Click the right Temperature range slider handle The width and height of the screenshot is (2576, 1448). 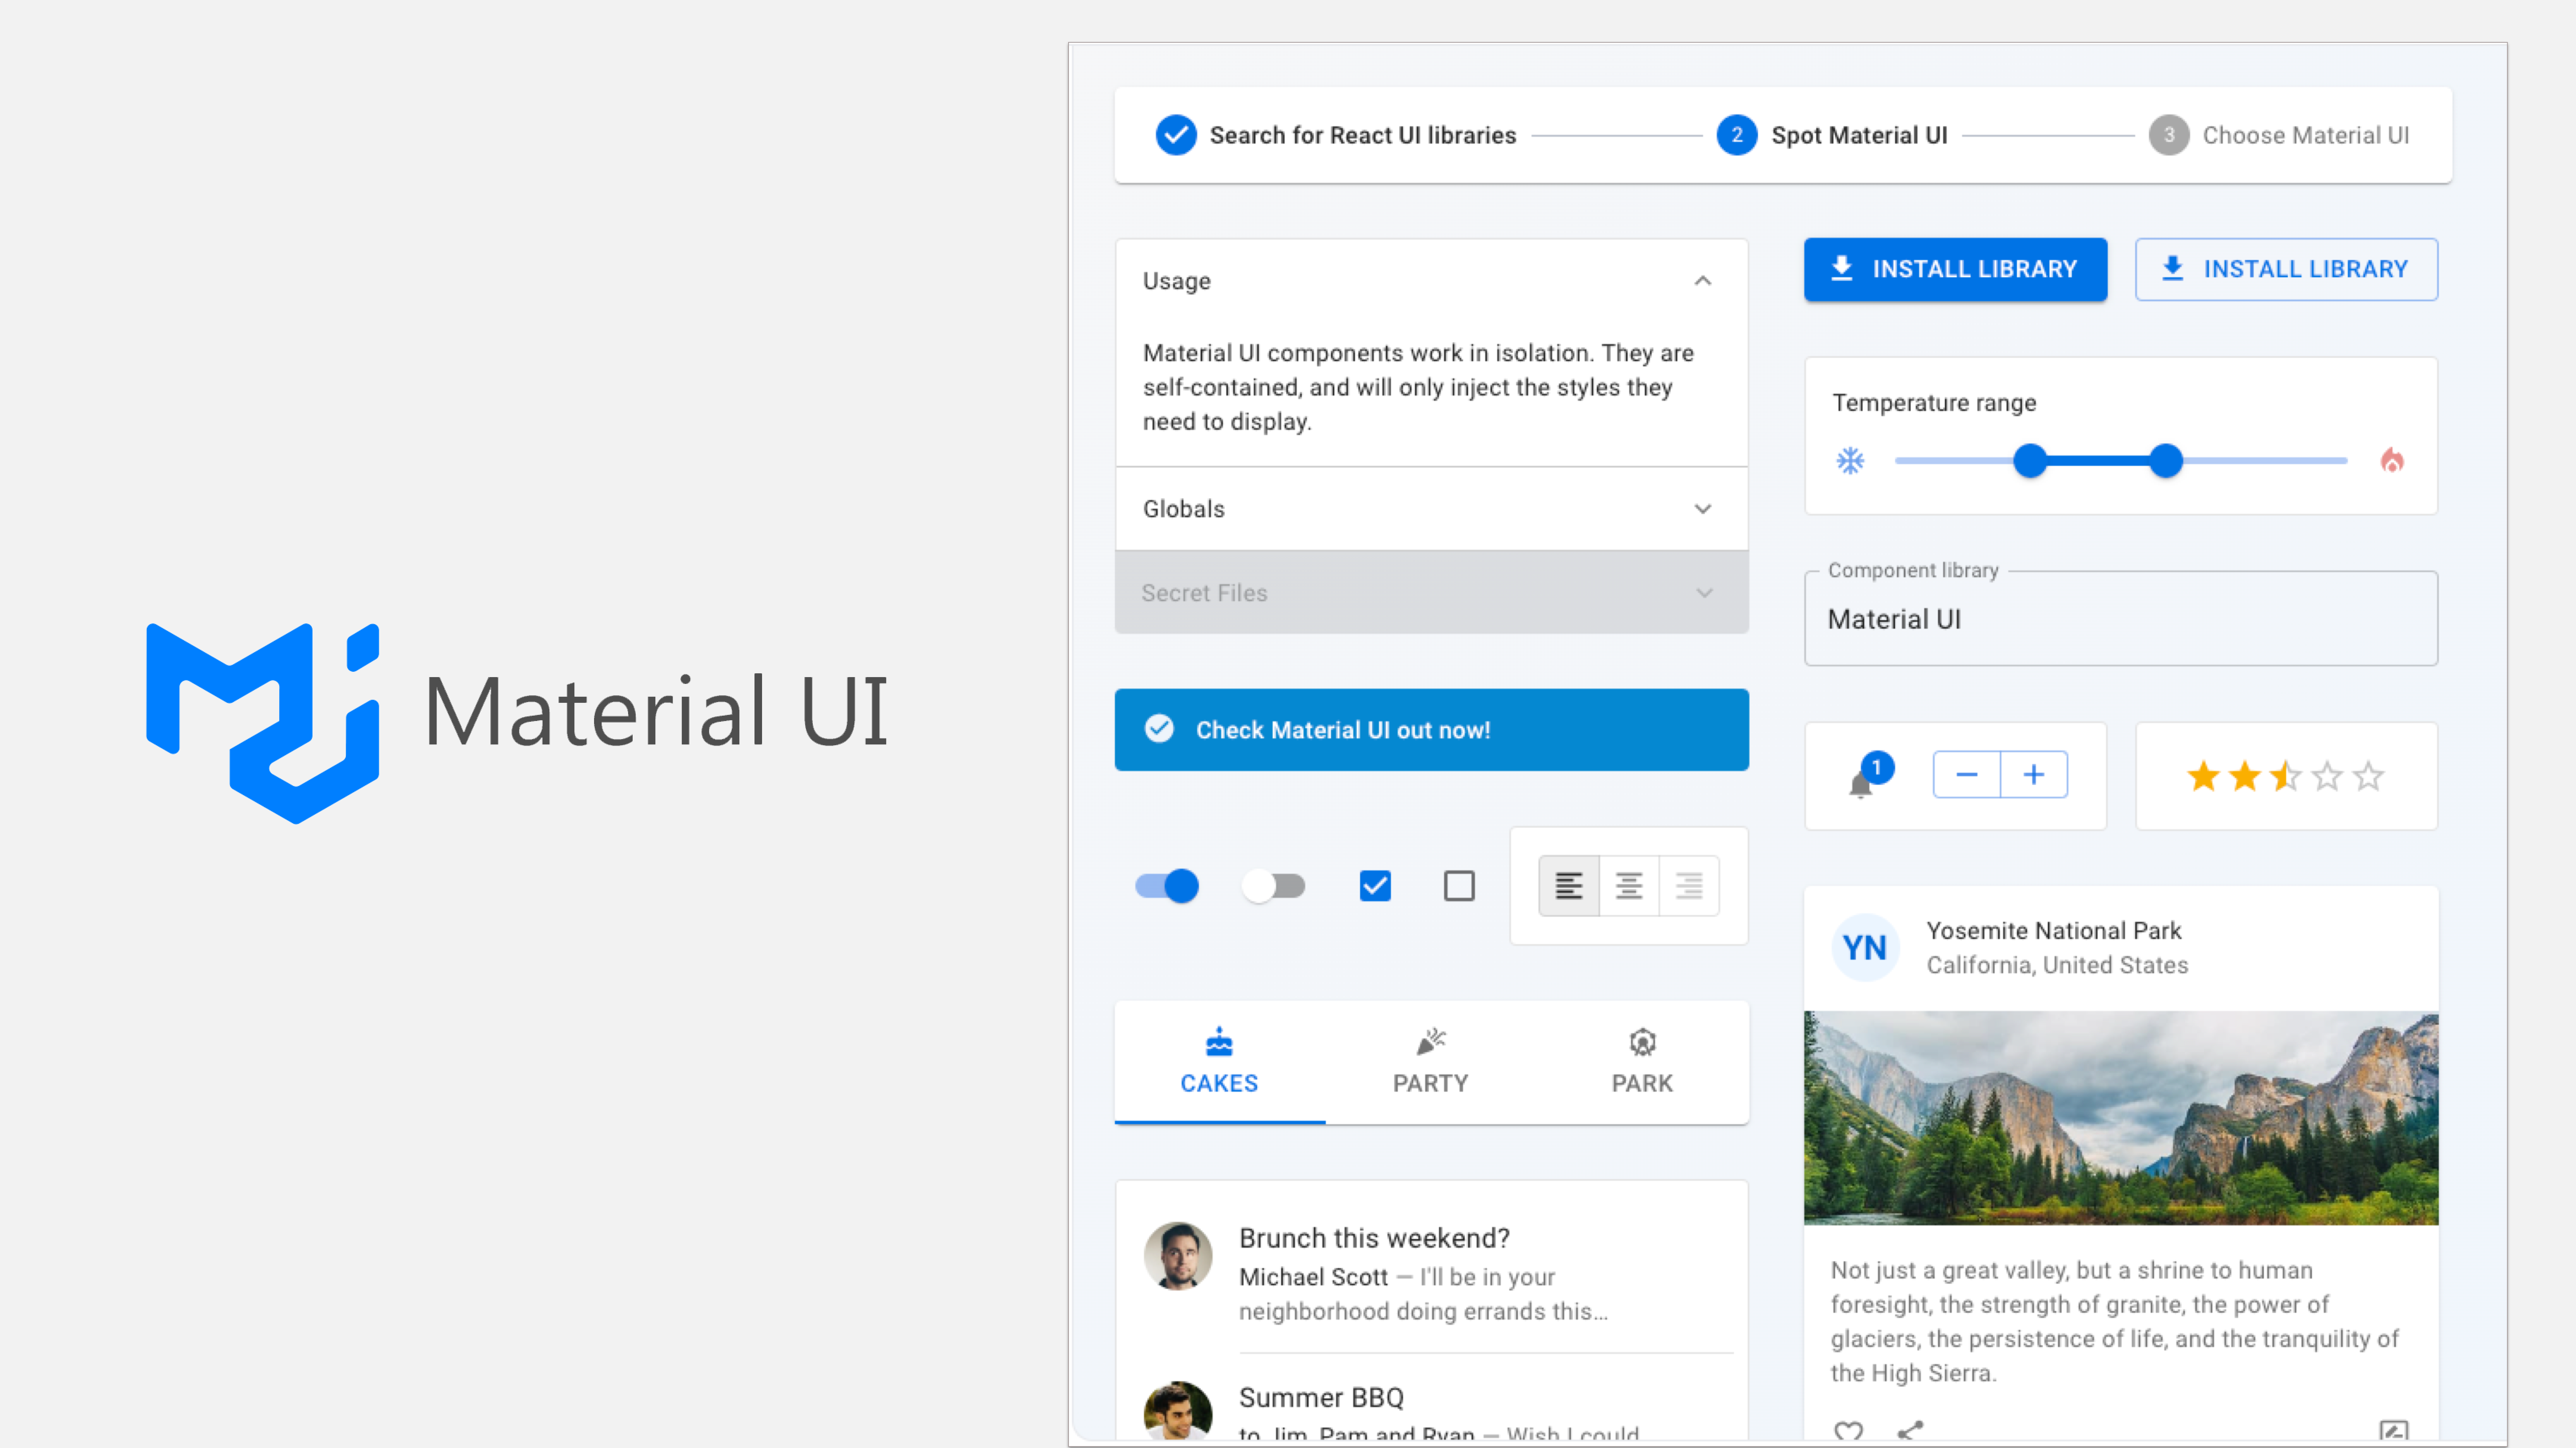2166,461
